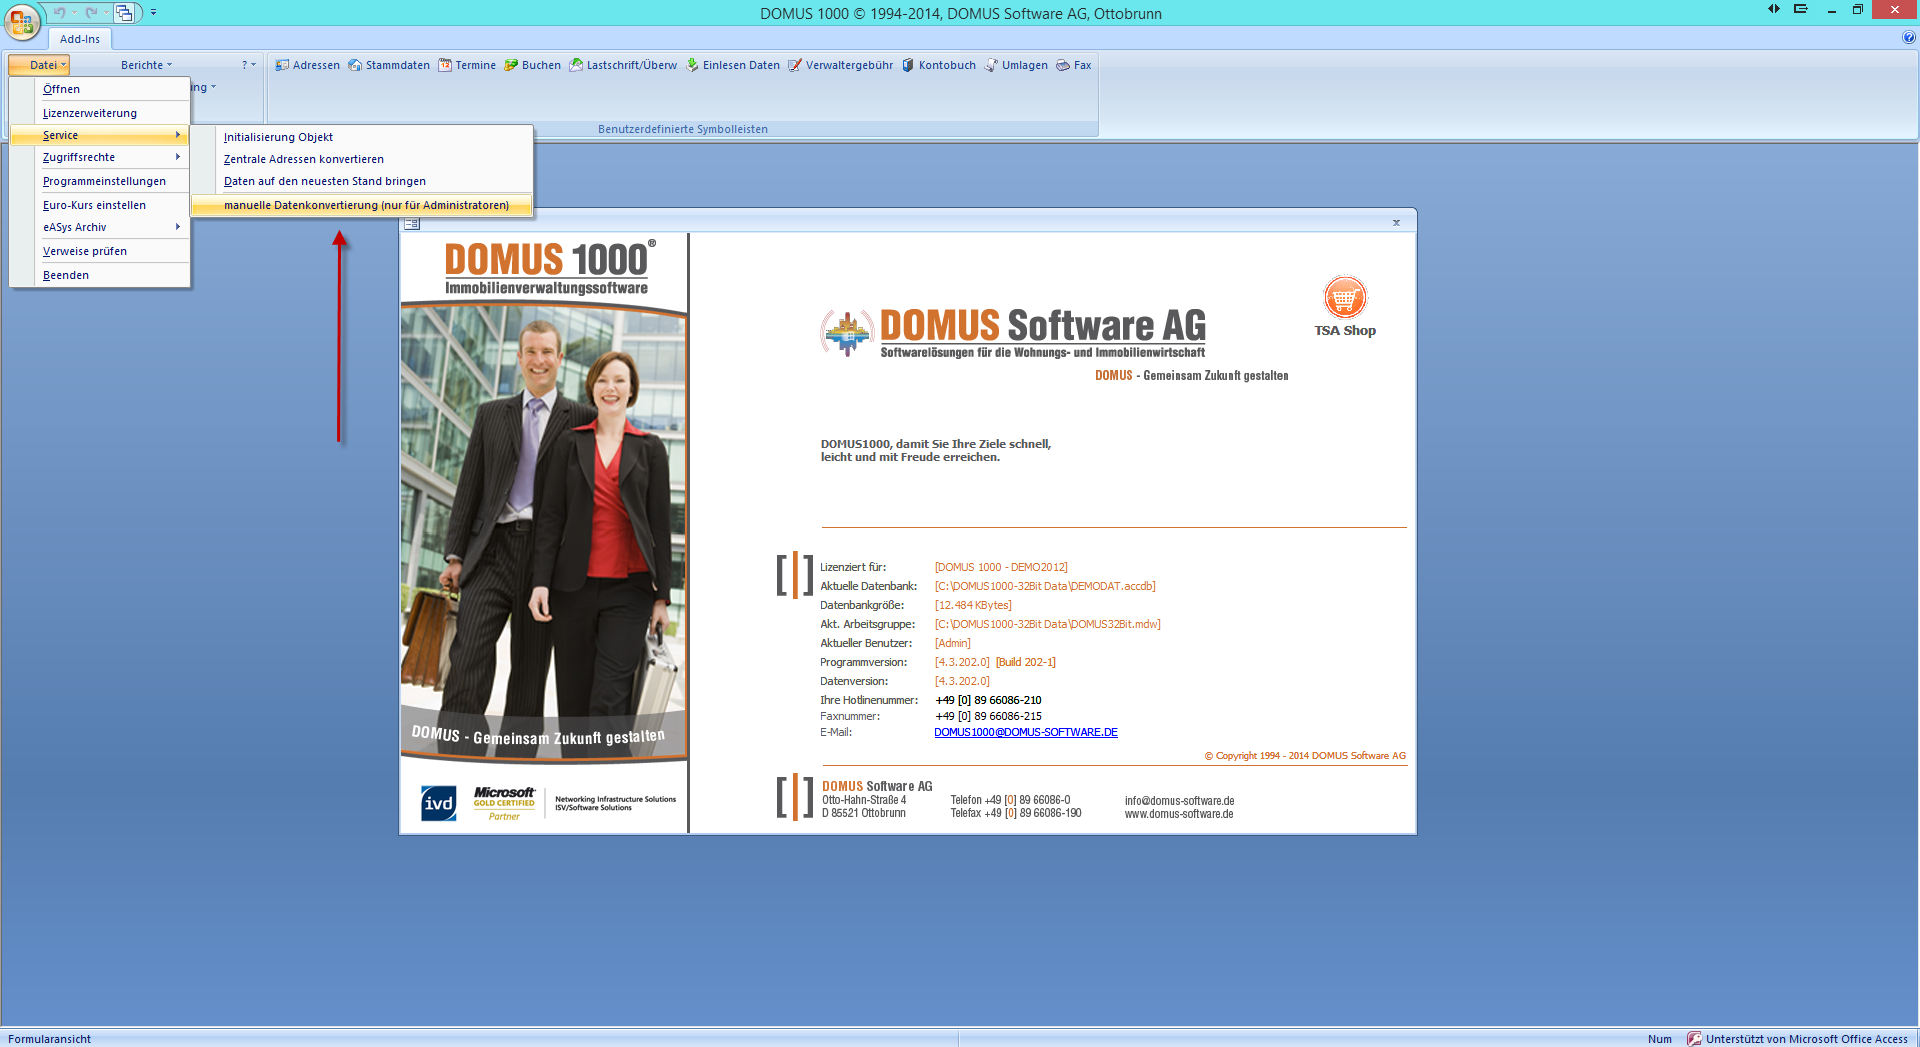The image size is (1920, 1047).
Task: Click the help icon at ribbon right
Action: coord(1908,37)
